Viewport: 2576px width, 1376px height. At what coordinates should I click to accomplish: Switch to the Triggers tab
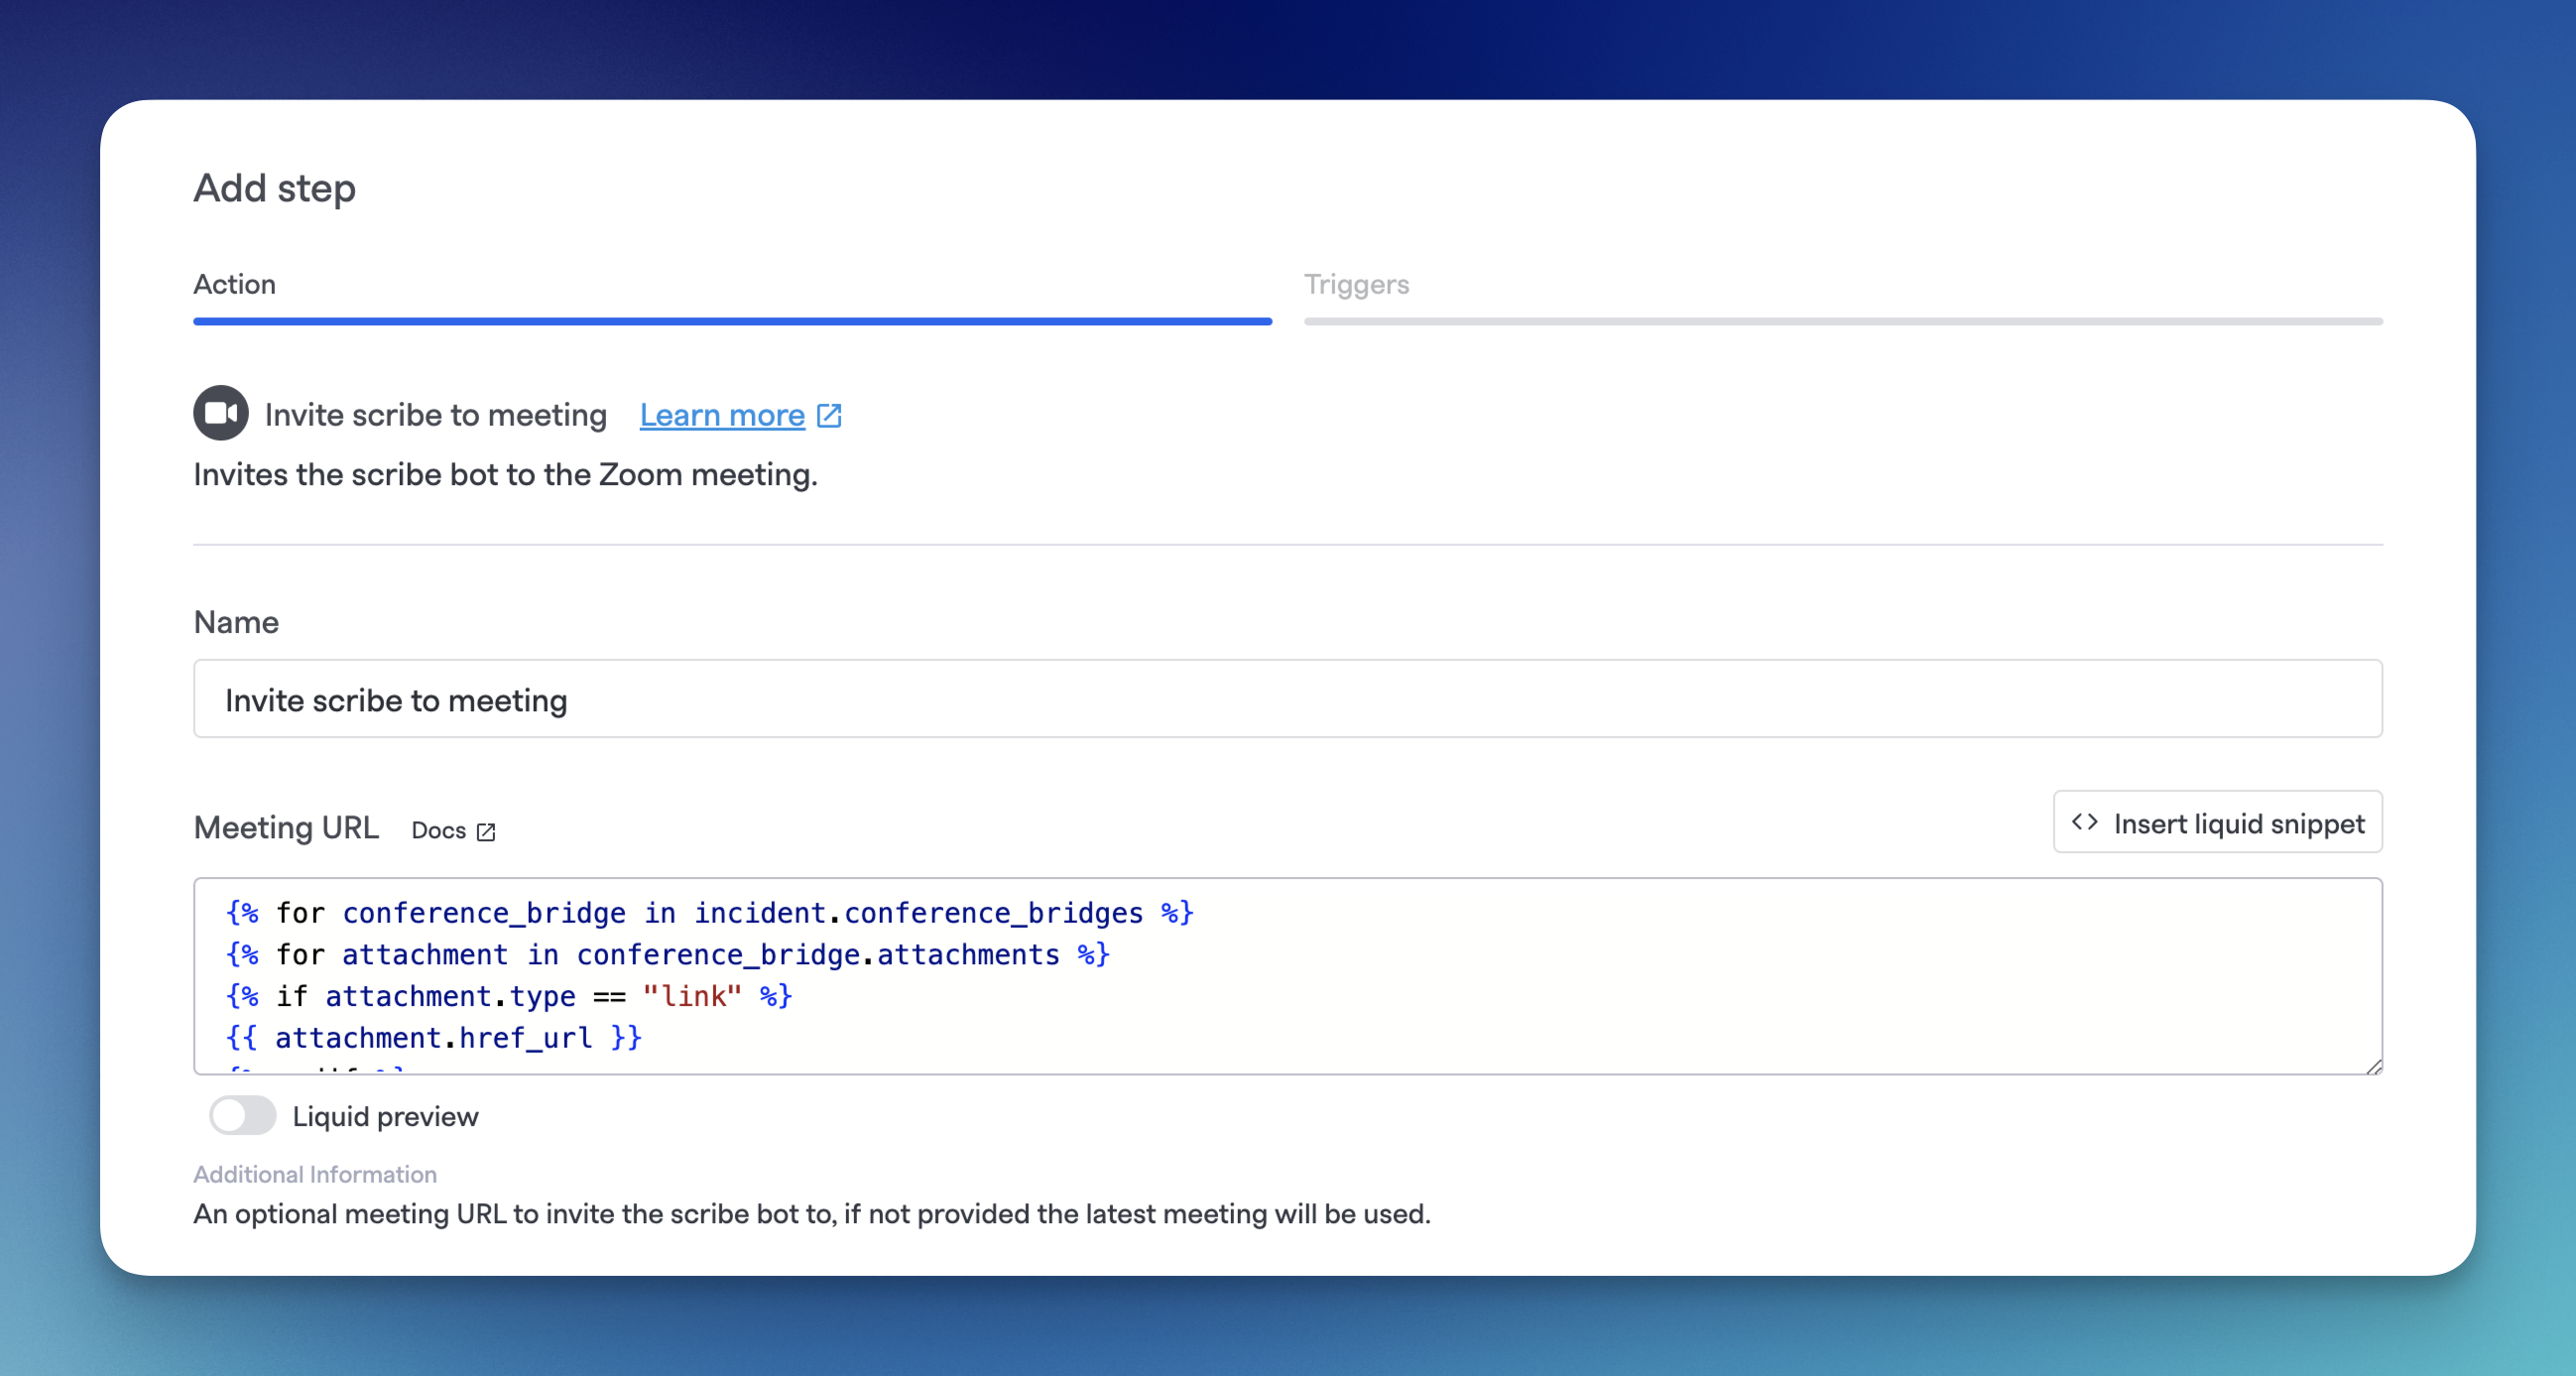pos(1356,285)
